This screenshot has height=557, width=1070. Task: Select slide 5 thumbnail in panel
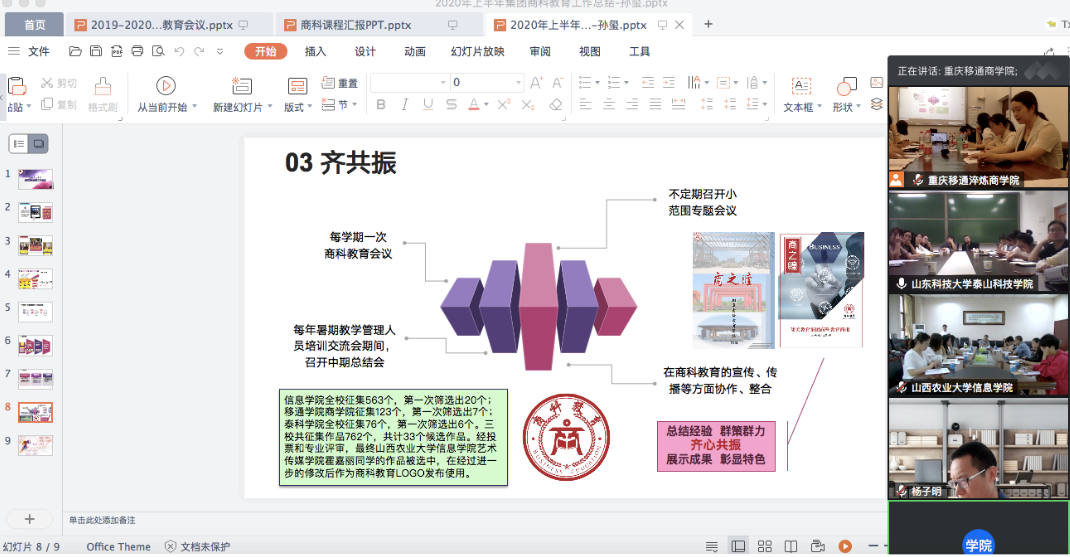pos(35,311)
